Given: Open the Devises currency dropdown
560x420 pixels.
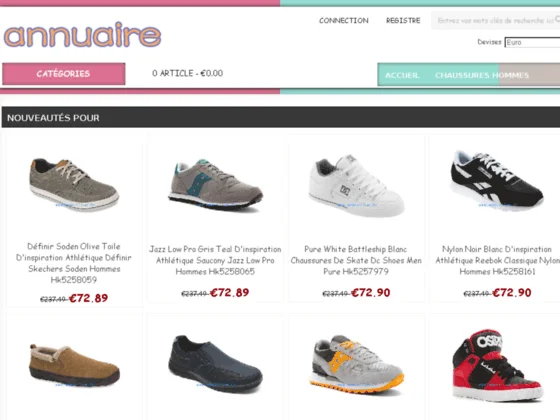Looking at the screenshot, I should (532, 42).
